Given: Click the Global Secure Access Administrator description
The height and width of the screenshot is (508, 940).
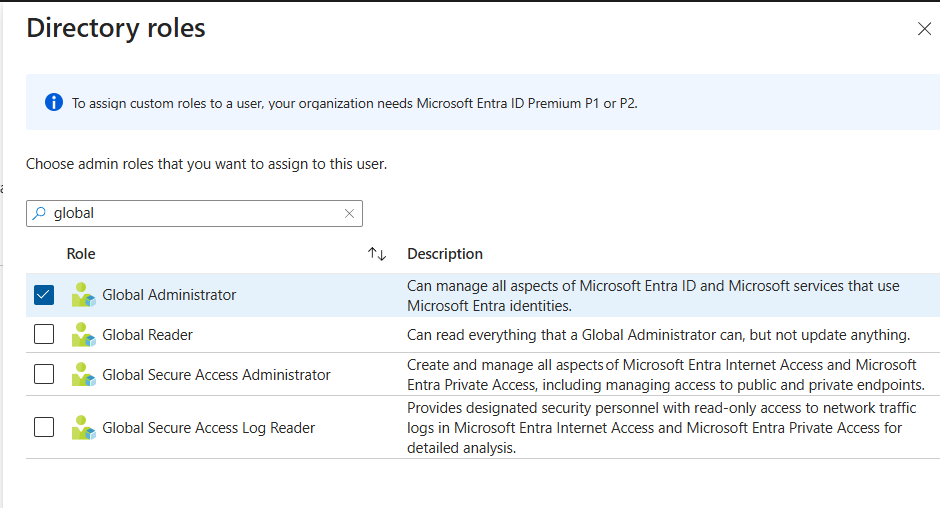Looking at the screenshot, I should tap(665, 375).
